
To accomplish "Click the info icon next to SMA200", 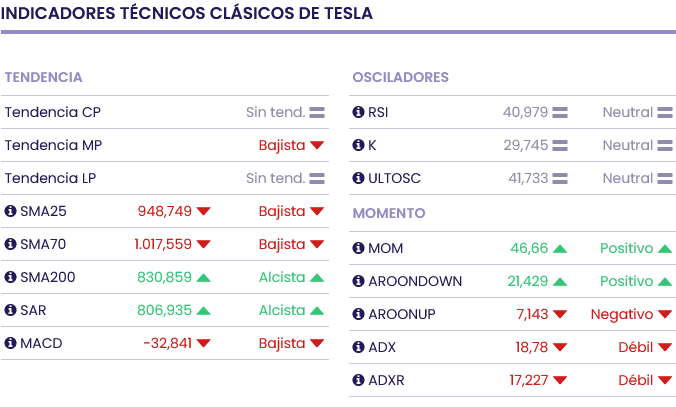I will coord(11,277).
